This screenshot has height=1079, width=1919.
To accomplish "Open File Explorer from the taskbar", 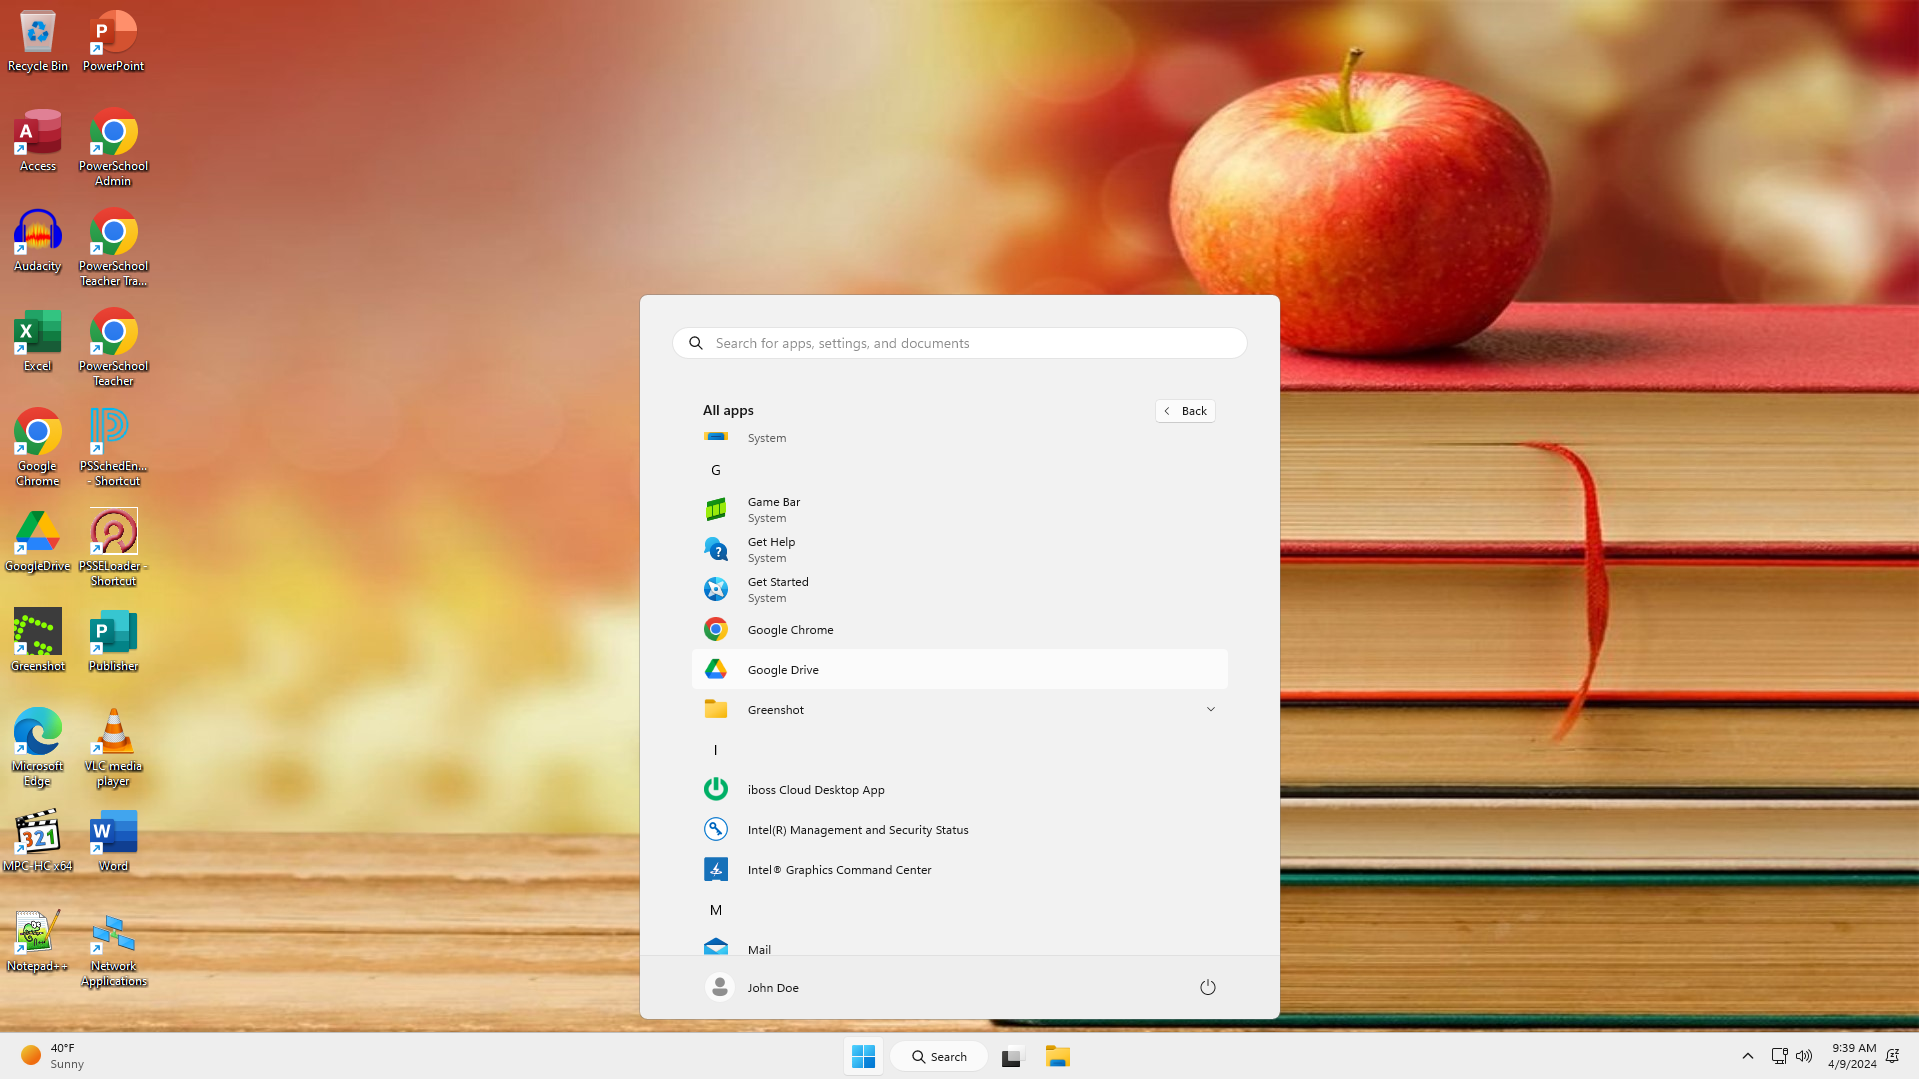I will (1058, 1056).
